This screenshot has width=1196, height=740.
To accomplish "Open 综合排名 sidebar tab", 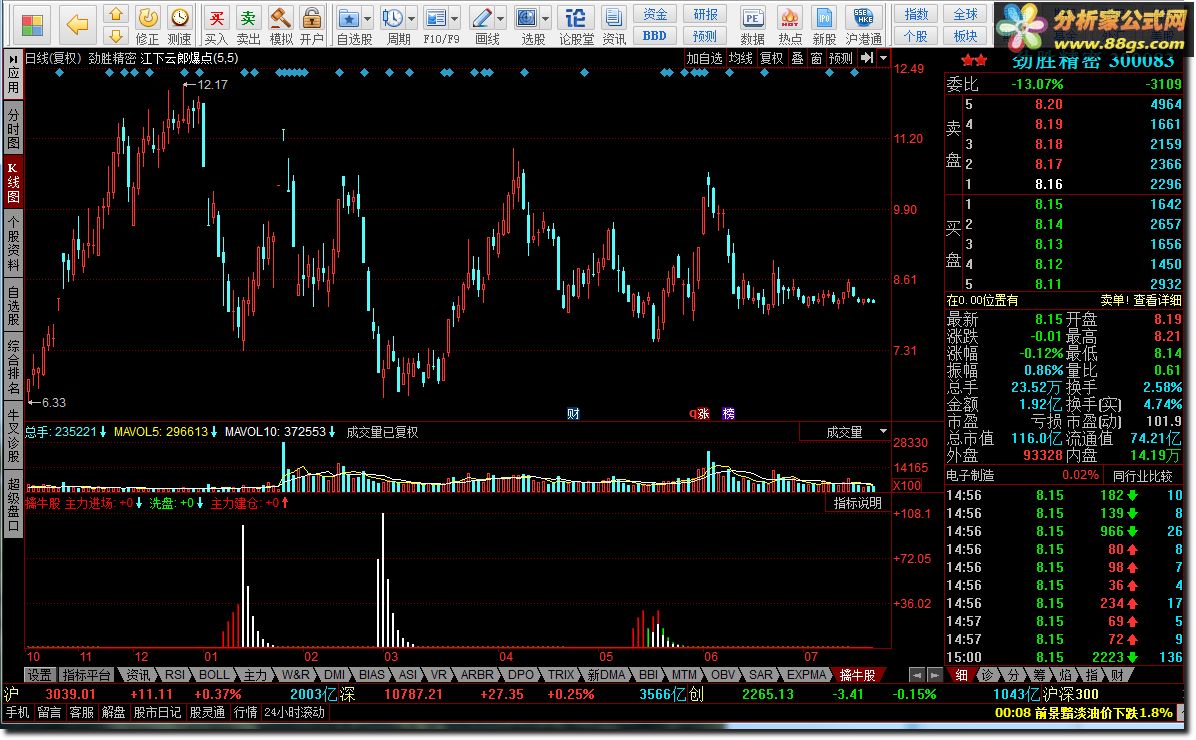I will (x=13, y=367).
